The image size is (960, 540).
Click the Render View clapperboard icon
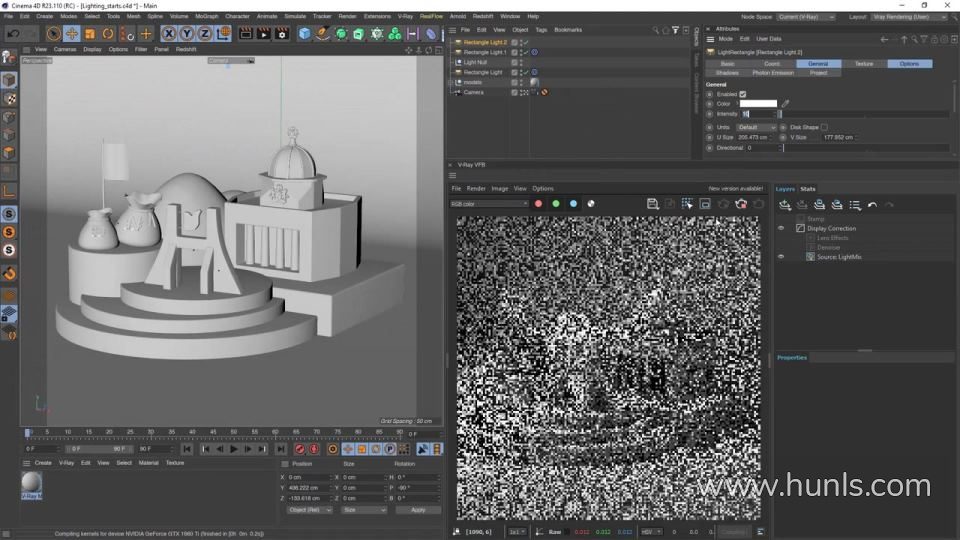tap(246, 34)
